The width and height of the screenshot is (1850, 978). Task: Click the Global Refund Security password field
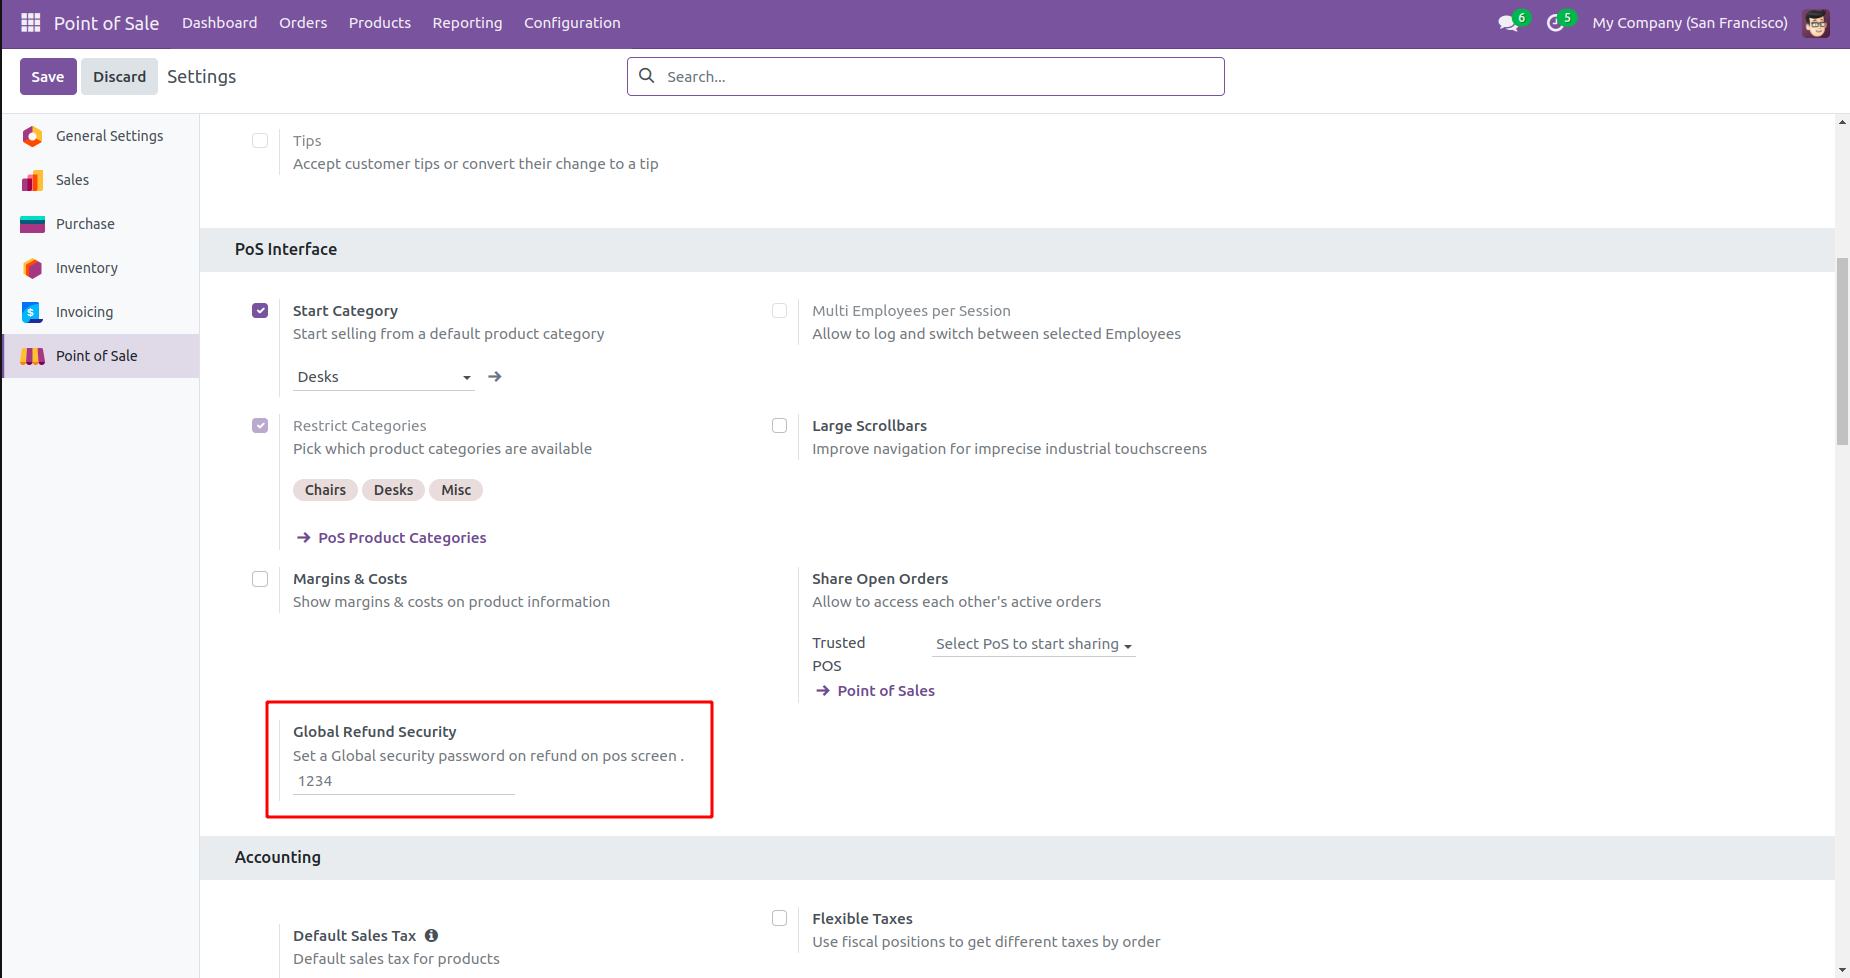[x=403, y=781]
